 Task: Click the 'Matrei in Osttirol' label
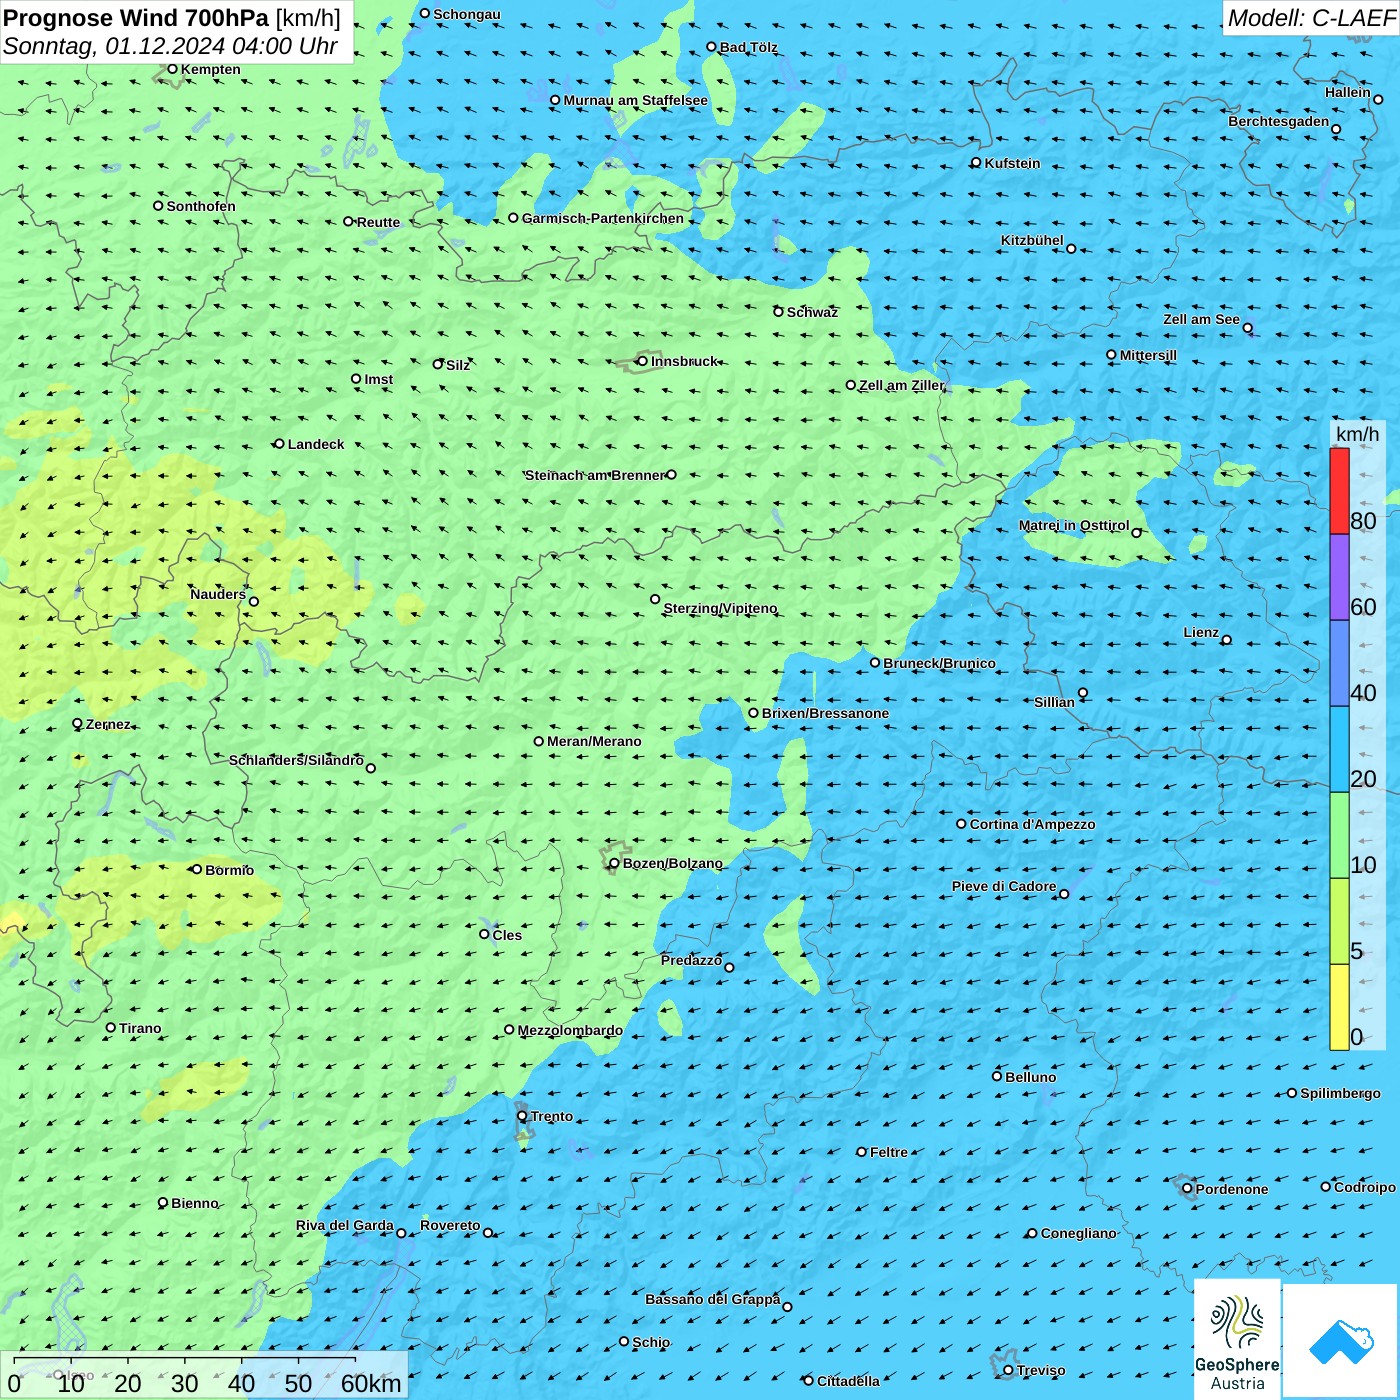click(x=1074, y=525)
